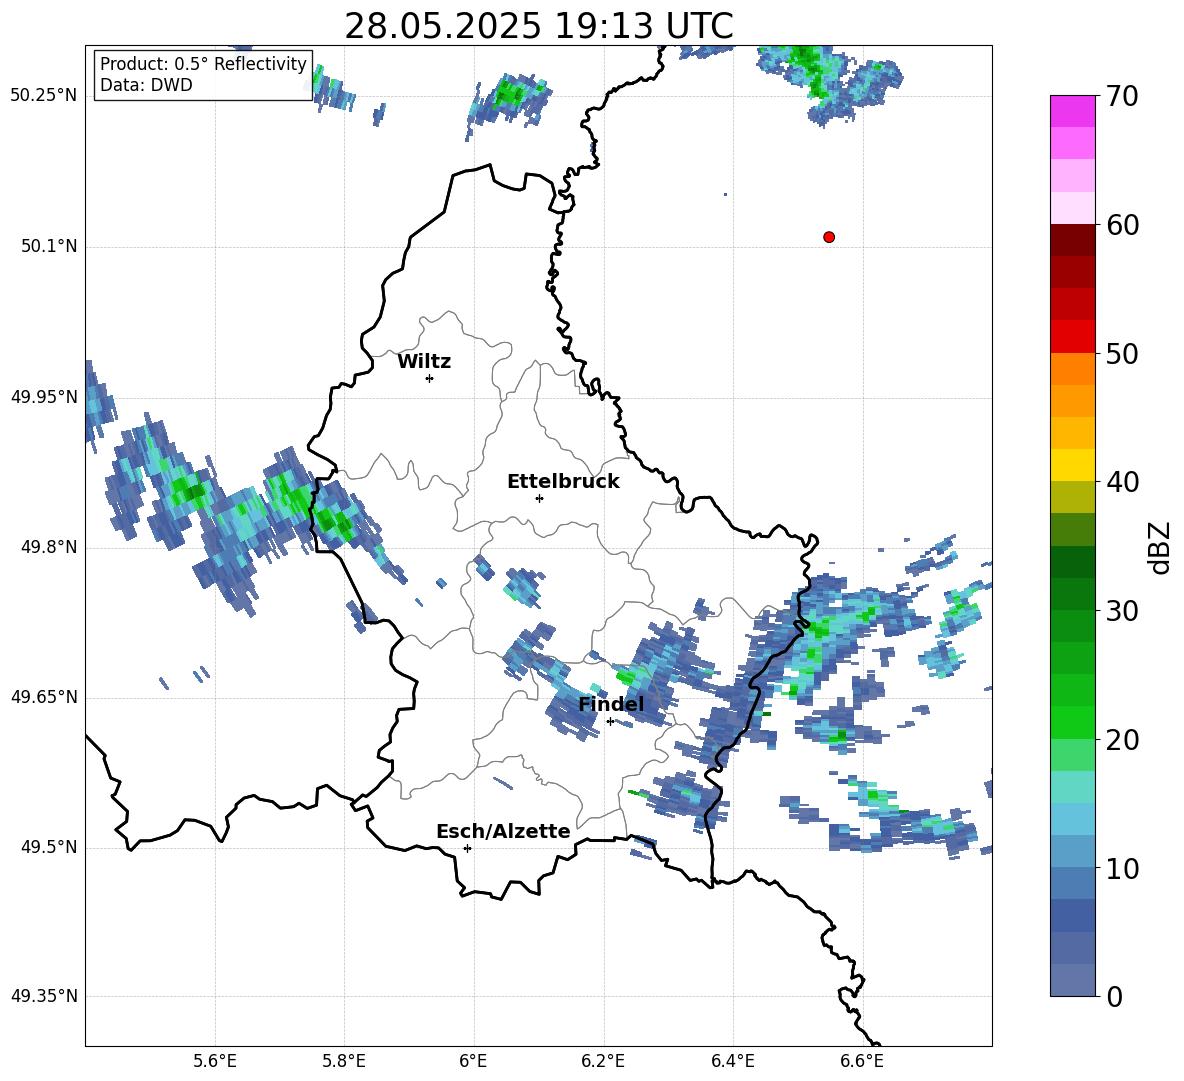Click the Esch/Alzette city label
The height and width of the screenshot is (1081, 1184).
503,831
